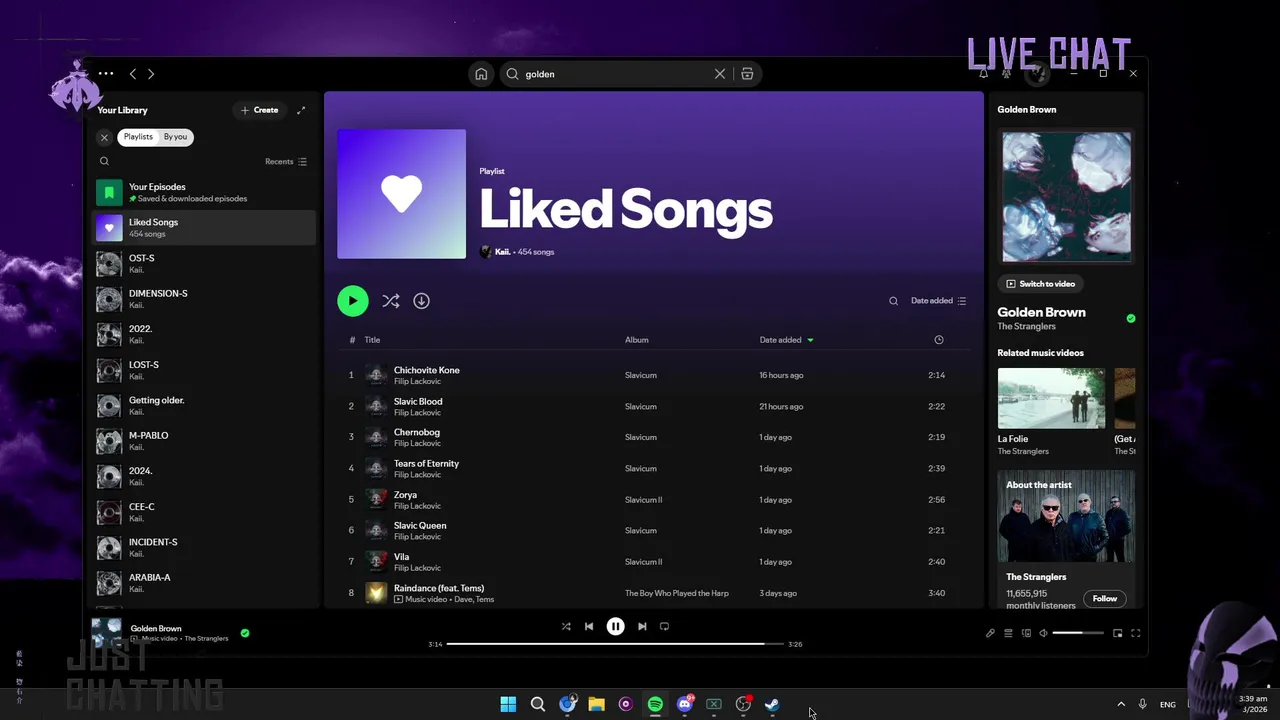Follow The Stranglers artist

[1105, 599]
